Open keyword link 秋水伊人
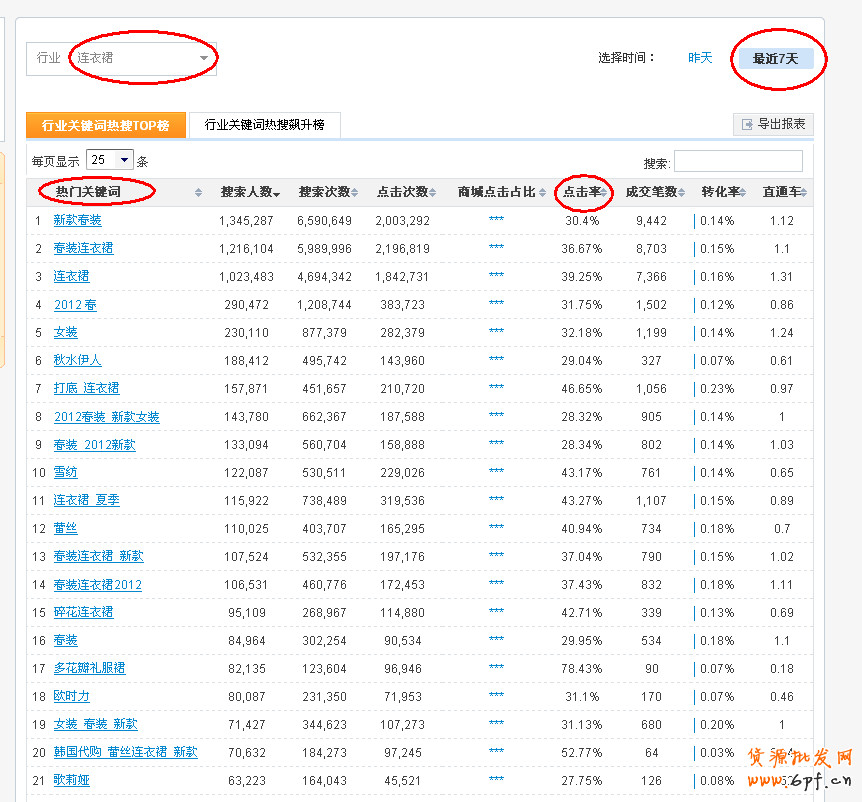Screen dimensions: 862x802 (x=77, y=360)
